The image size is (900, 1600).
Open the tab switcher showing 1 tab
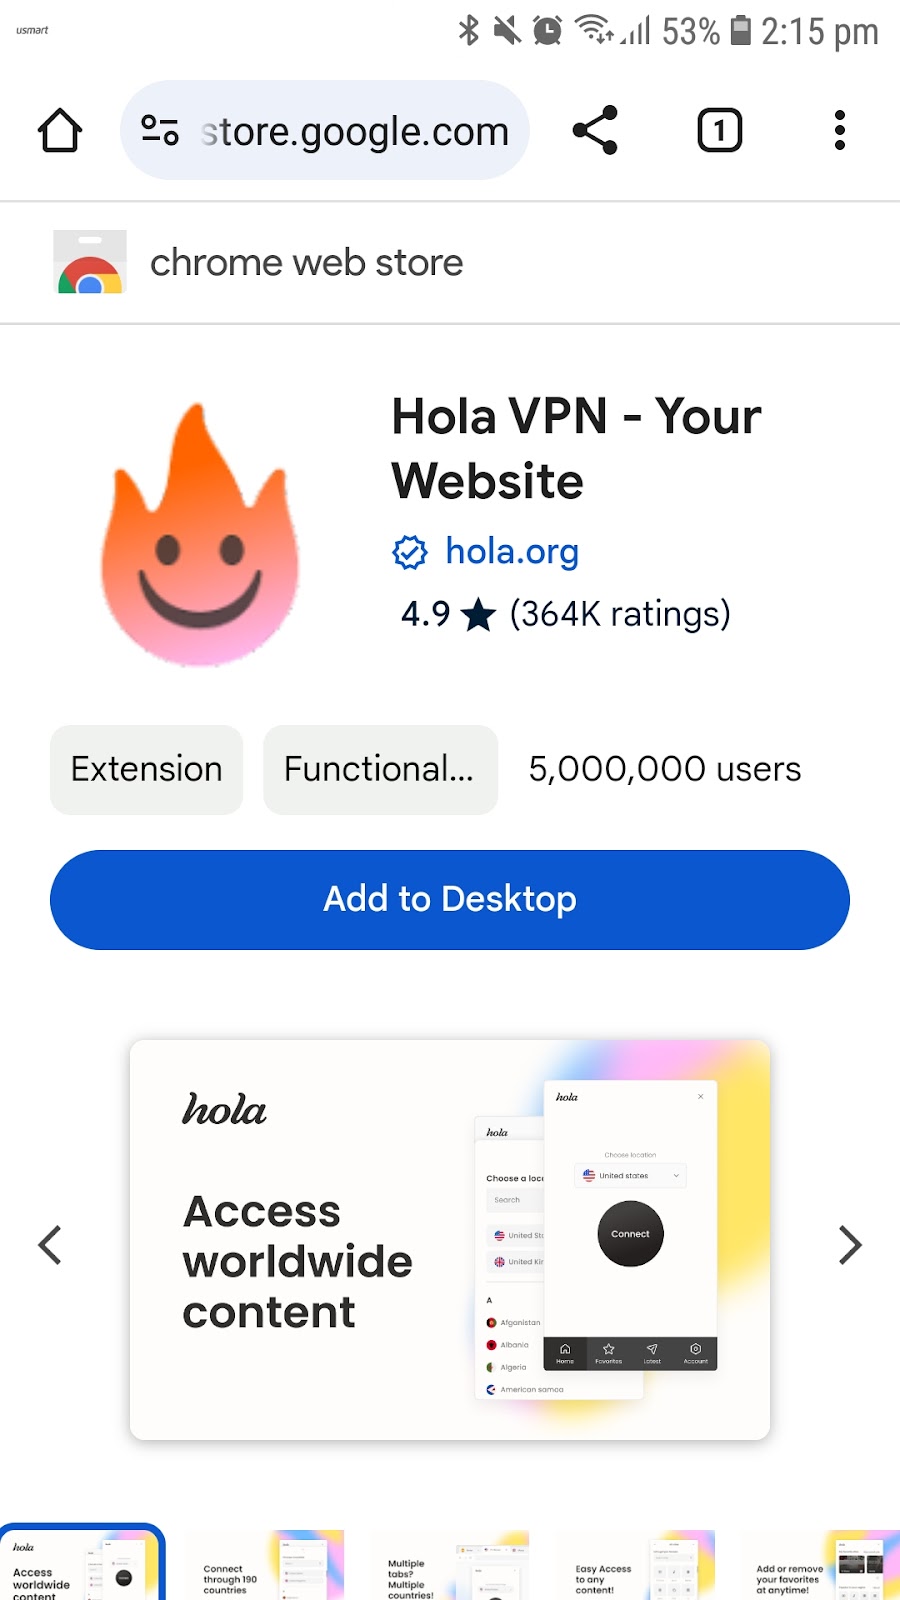pyautogui.click(x=720, y=131)
